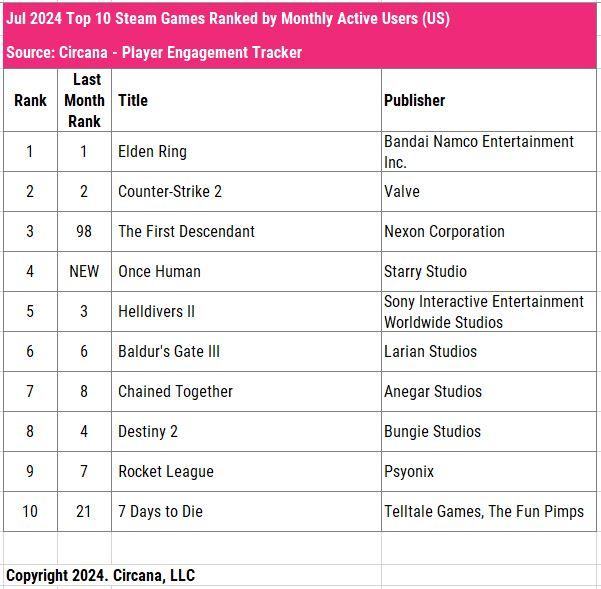Click the Bandai Namco Entertainment Inc. publisher cell
The height and width of the screenshot is (589, 601).
click(x=479, y=151)
